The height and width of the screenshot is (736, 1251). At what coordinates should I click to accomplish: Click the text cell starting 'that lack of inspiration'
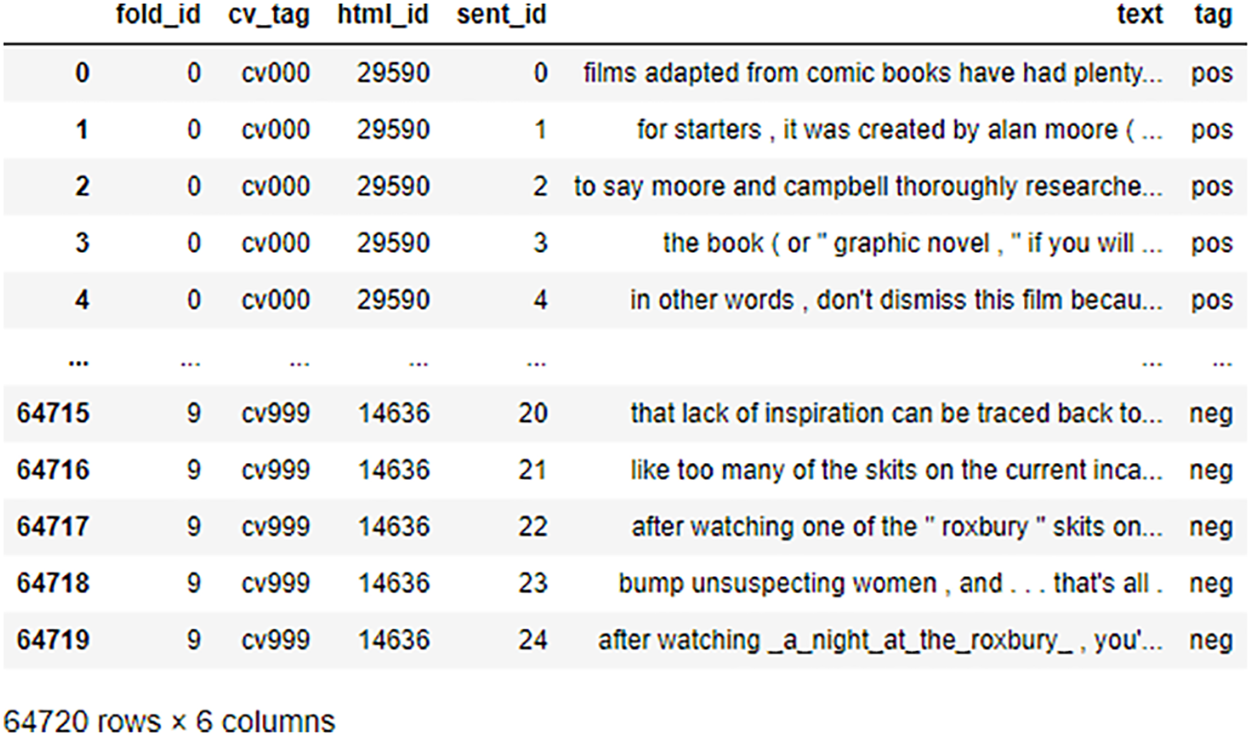(x=897, y=413)
